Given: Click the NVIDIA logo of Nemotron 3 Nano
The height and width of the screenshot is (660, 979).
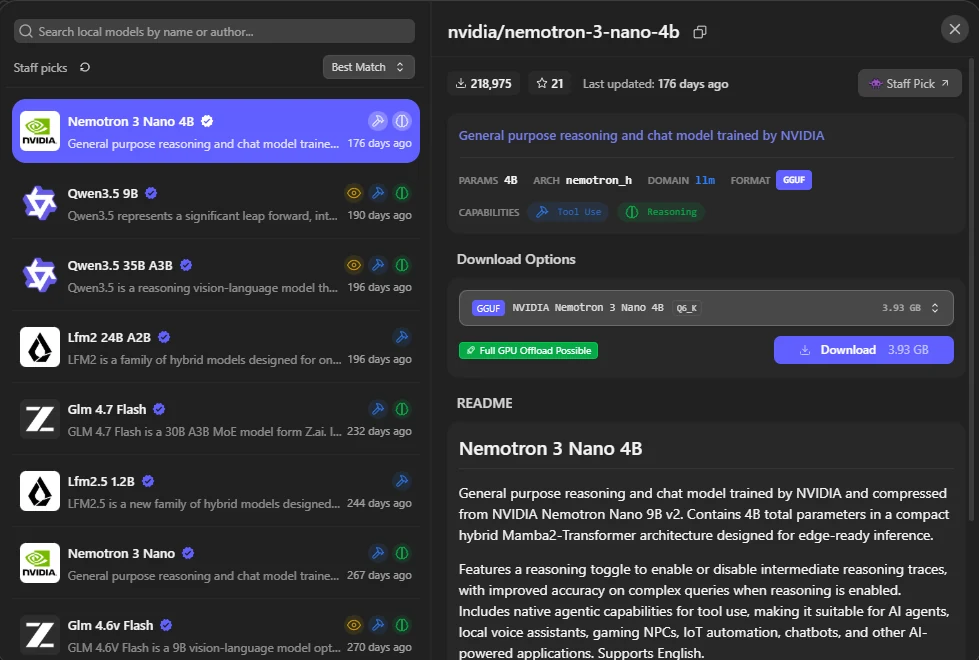Looking at the screenshot, I should [x=40, y=563].
